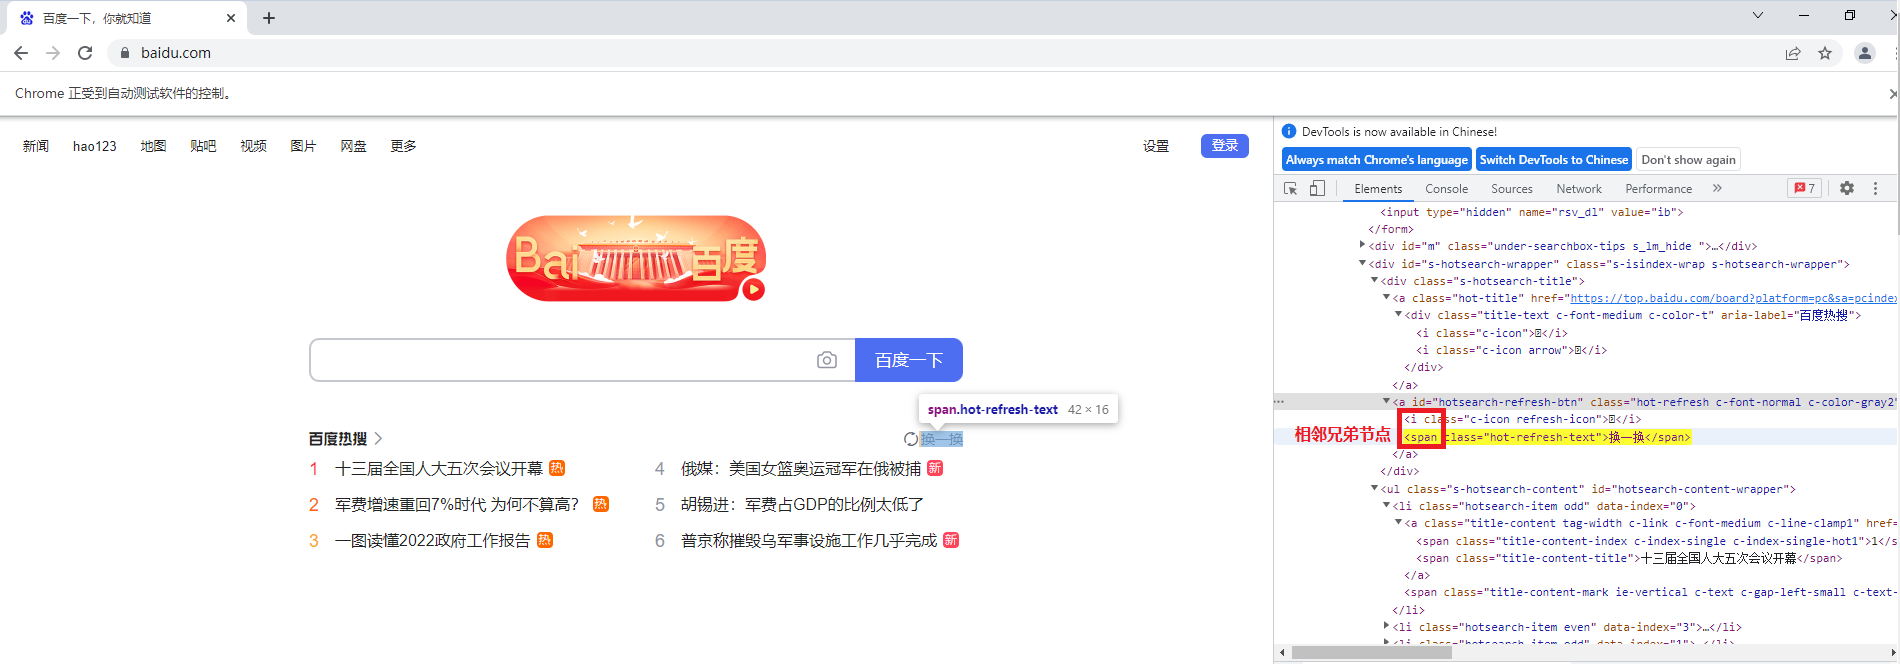Select the 百度一下，你就知道 browser tab
1900x664 pixels.
point(126,18)
